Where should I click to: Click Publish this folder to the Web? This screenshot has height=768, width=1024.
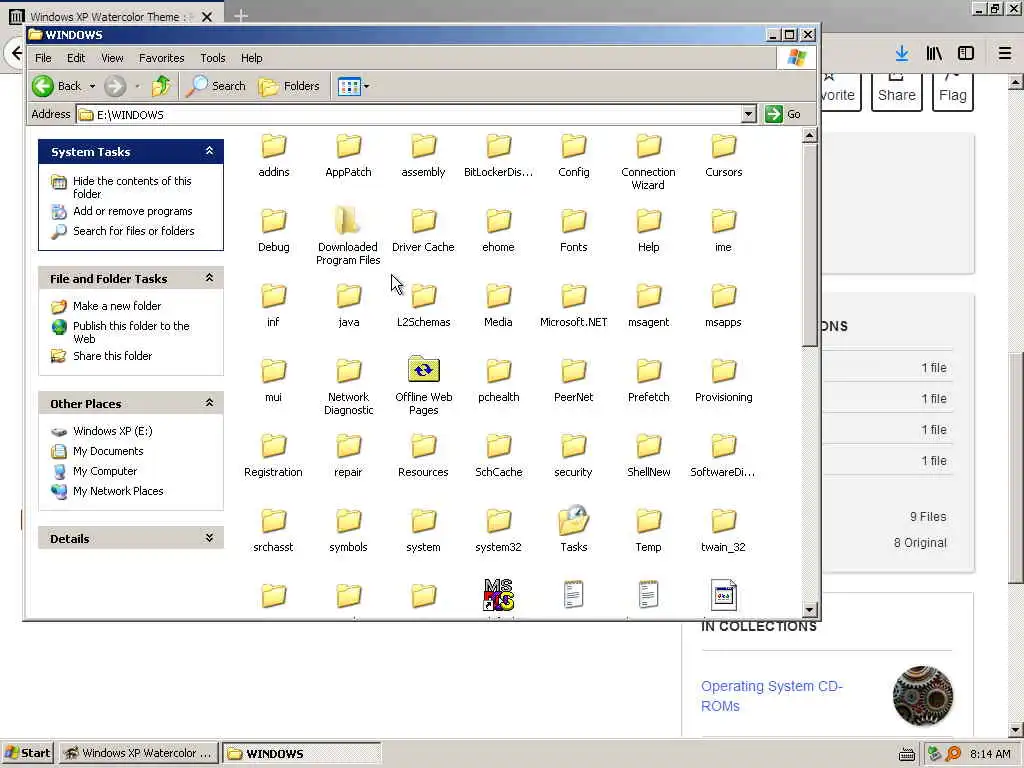131,332
